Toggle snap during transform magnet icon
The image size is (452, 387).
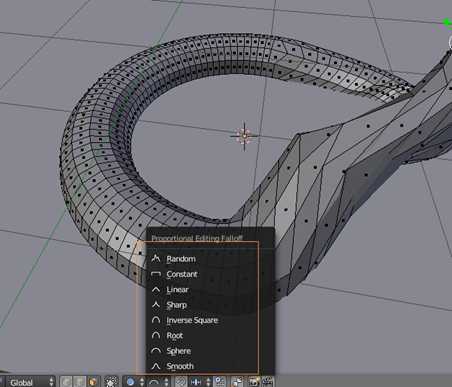181,382
